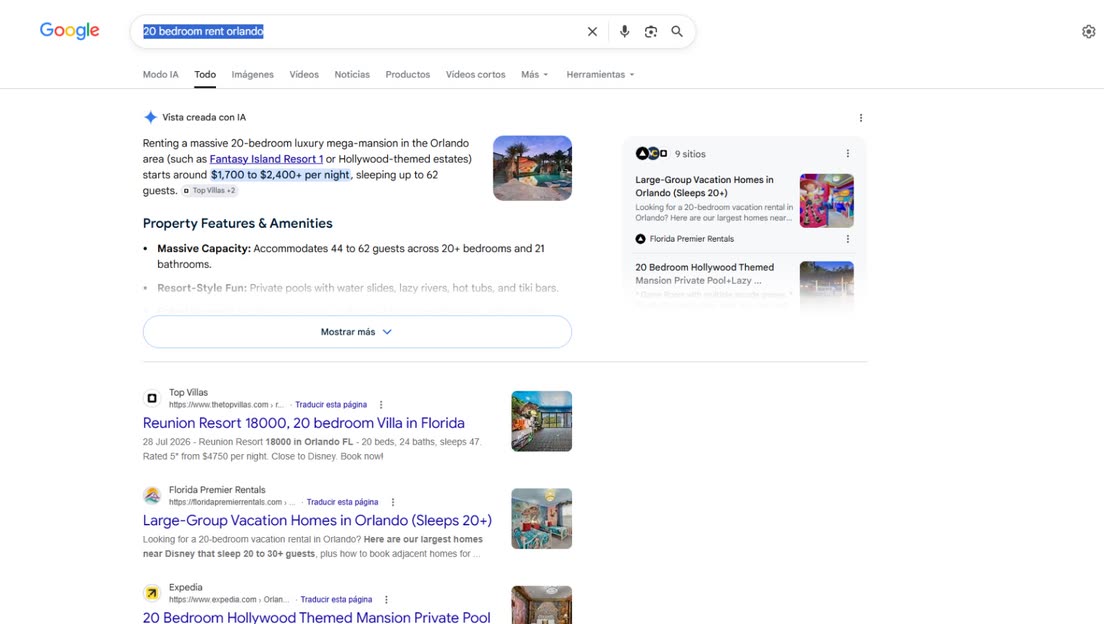This screenshot has width=1104, height=624.
Task: Open AI overview three-dot options
Action: [x=860, y=118]
